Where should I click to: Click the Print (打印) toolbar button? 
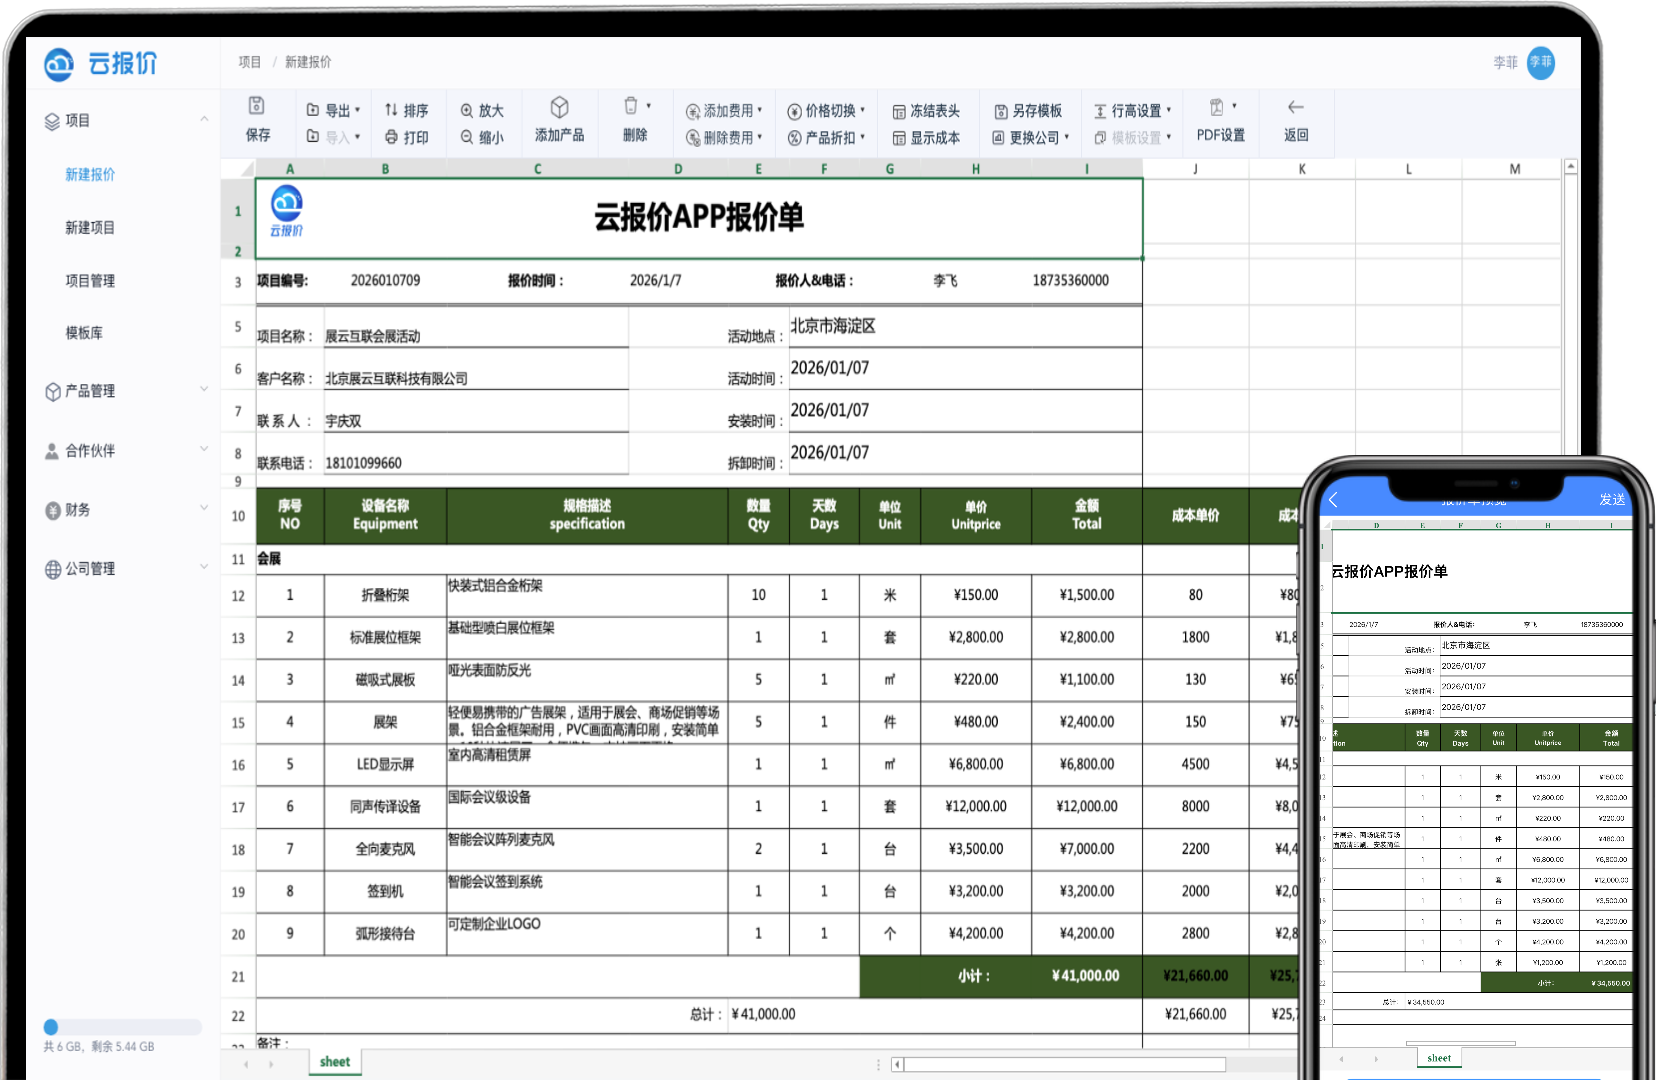pos(406,137)
